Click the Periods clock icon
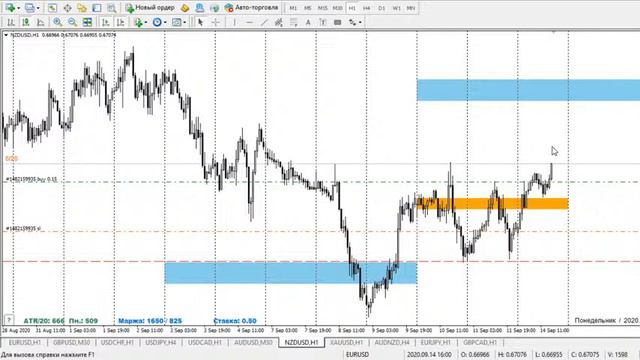 click(157, 22)
